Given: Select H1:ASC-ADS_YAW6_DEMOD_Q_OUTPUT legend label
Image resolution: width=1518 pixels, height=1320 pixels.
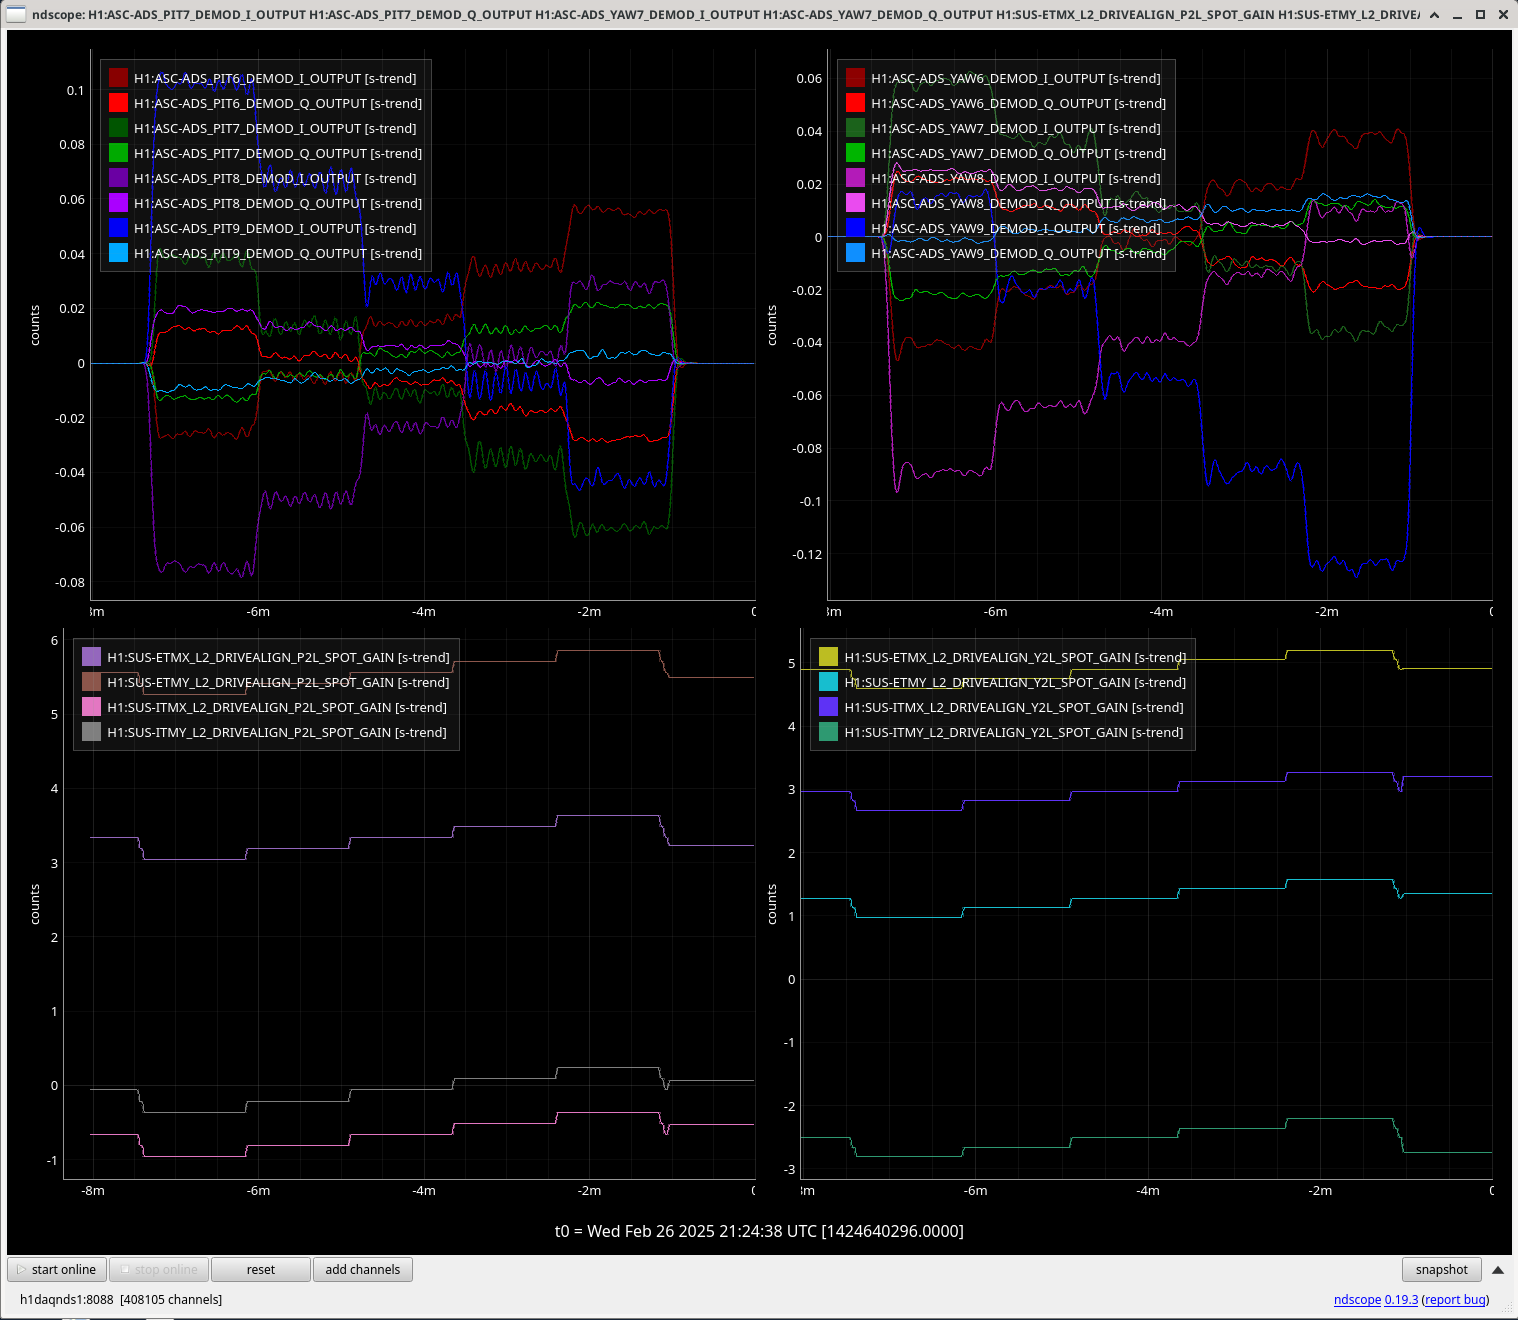Looking at the screenshot, I should point(1018,103).
